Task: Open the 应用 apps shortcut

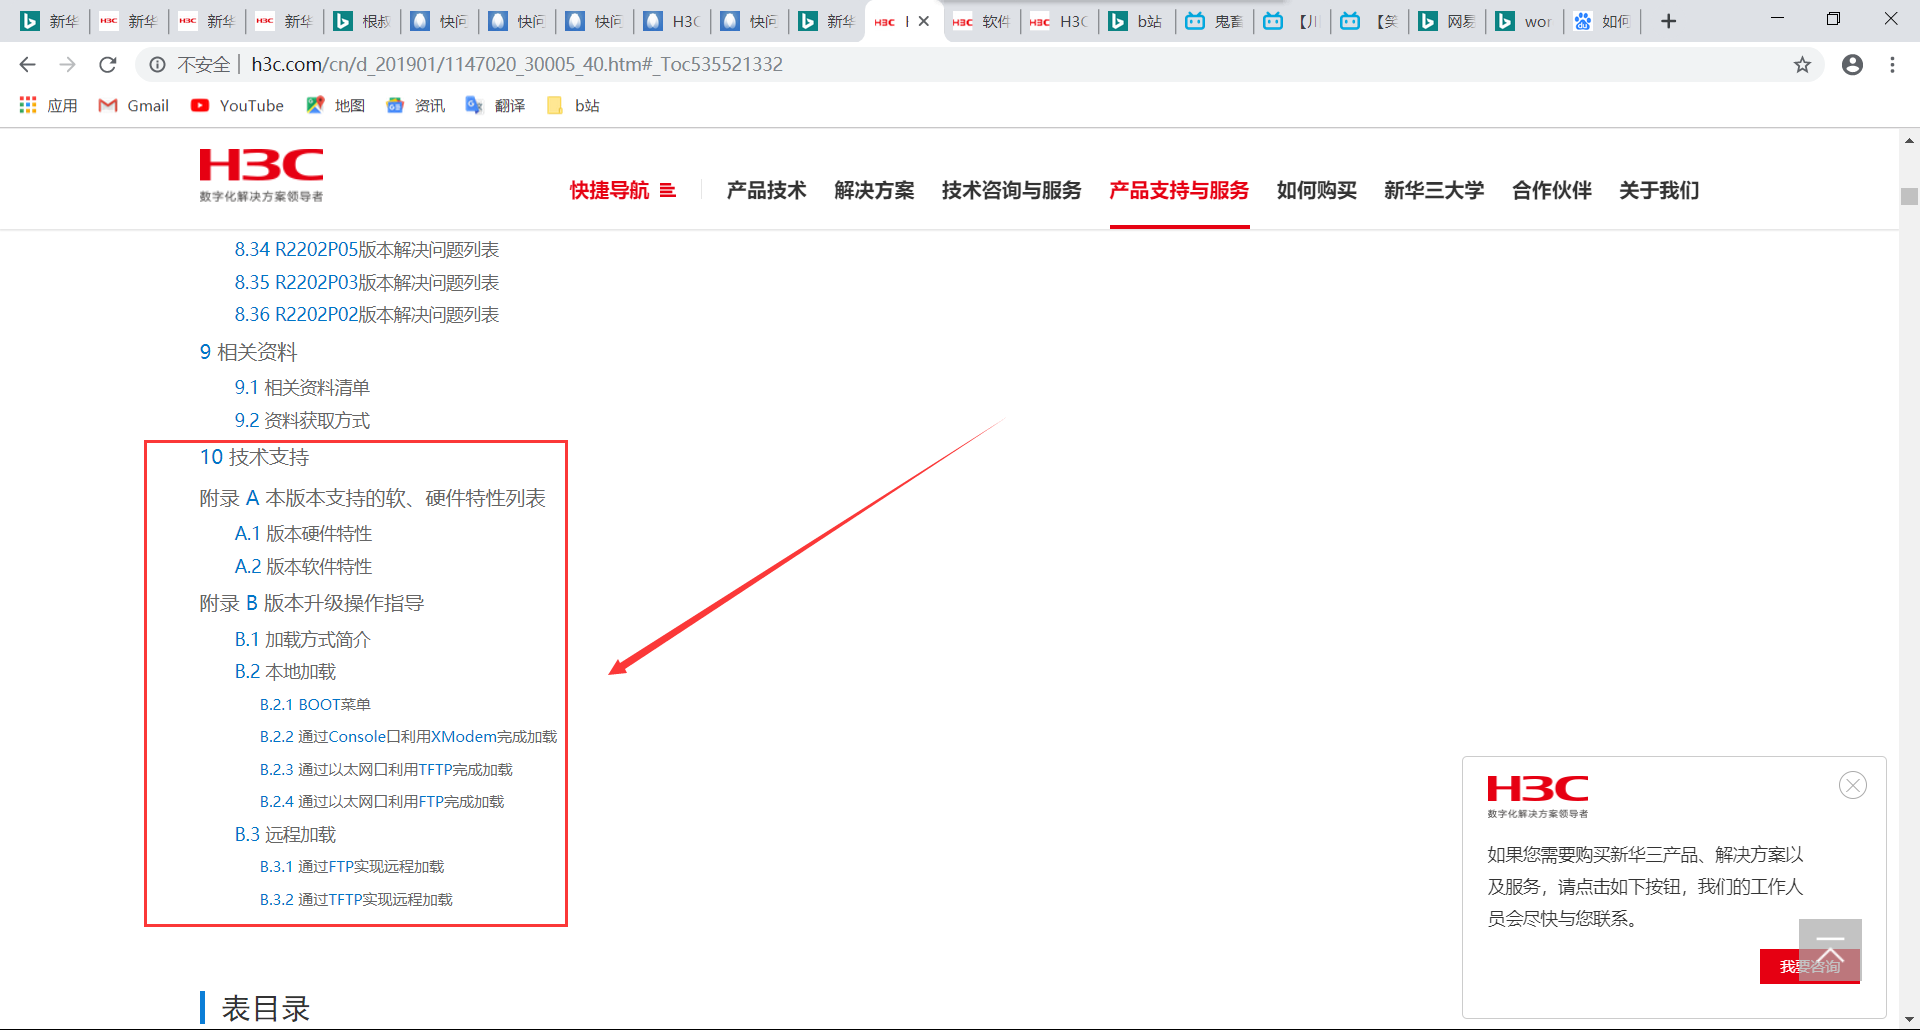Action: pos(48,105)
